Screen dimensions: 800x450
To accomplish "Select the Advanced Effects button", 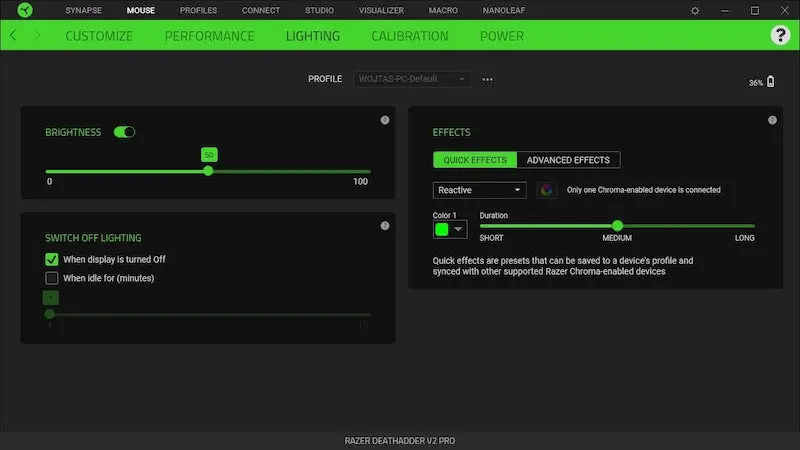I will pyautogui.click(x=568, y=160).
